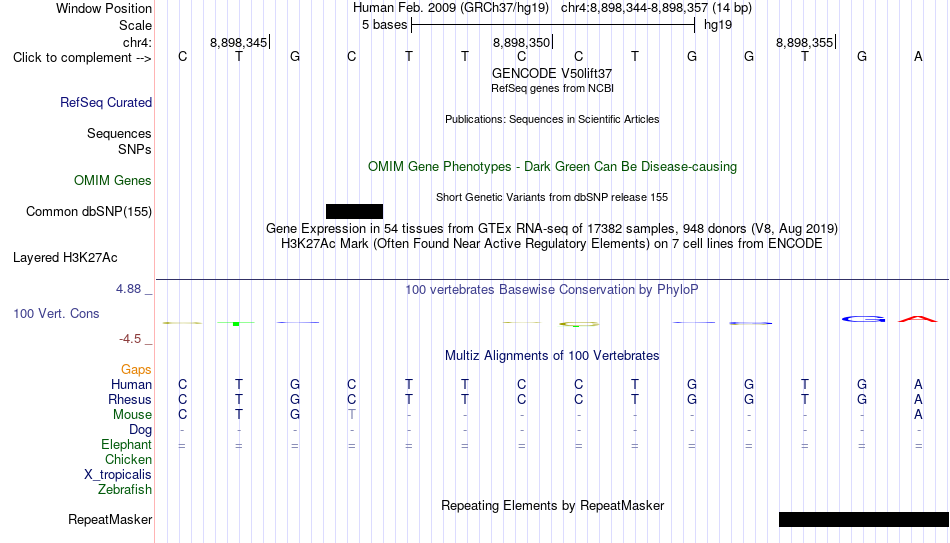Click the Human species label
The width and height of the screenshot is (950, 543).
[x=131, y=384]
